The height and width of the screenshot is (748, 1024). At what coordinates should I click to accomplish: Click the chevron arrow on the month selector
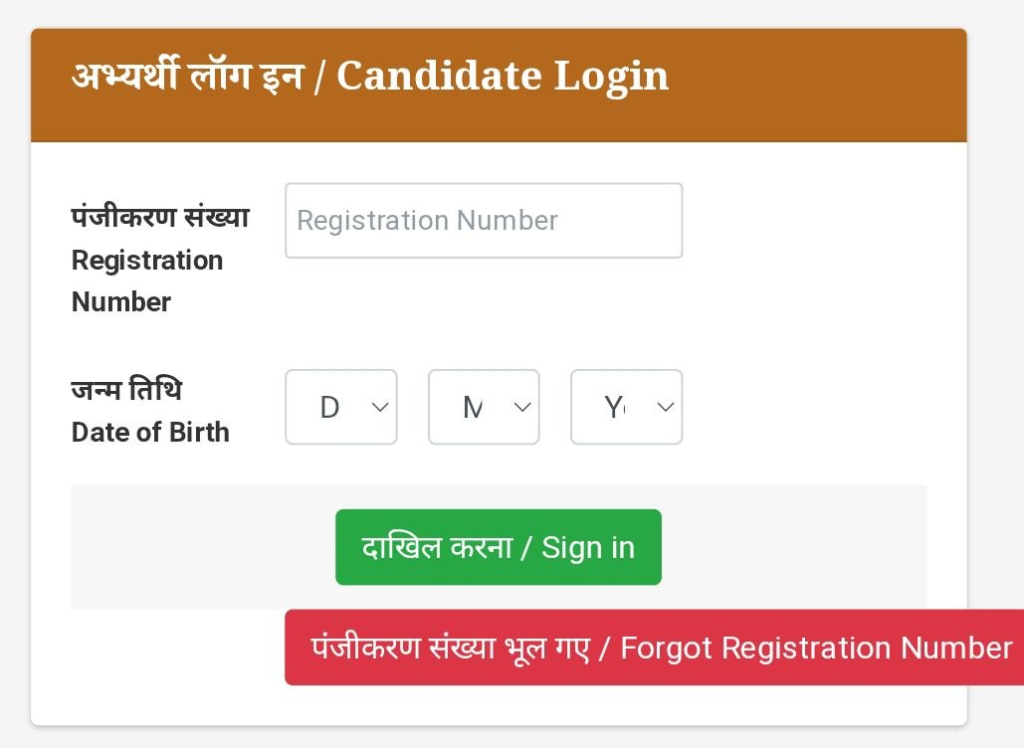(x=522, y=407)
